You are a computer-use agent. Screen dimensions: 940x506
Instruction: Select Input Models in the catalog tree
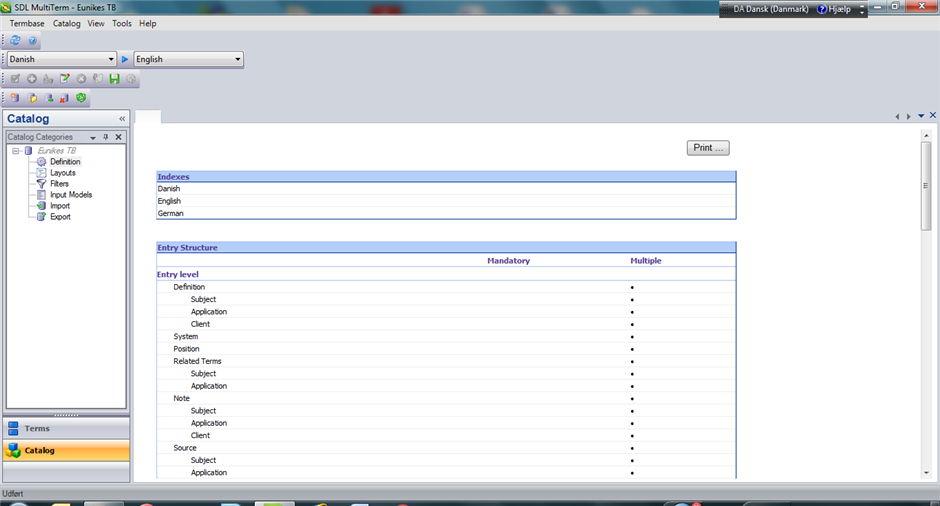pos(70,195)
